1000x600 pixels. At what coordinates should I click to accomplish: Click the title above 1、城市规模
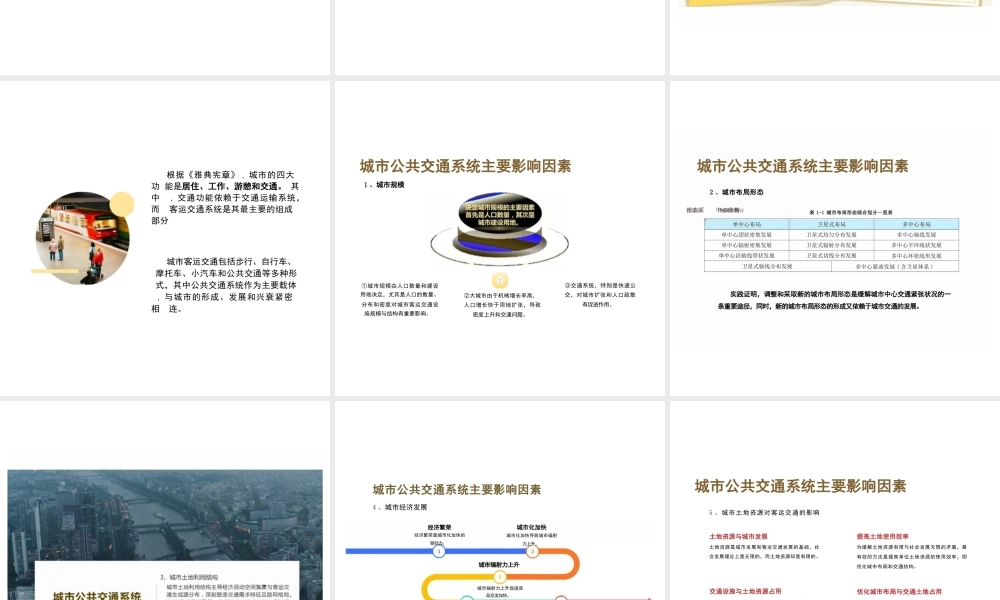pyautogui.click(x=466, y=166)
